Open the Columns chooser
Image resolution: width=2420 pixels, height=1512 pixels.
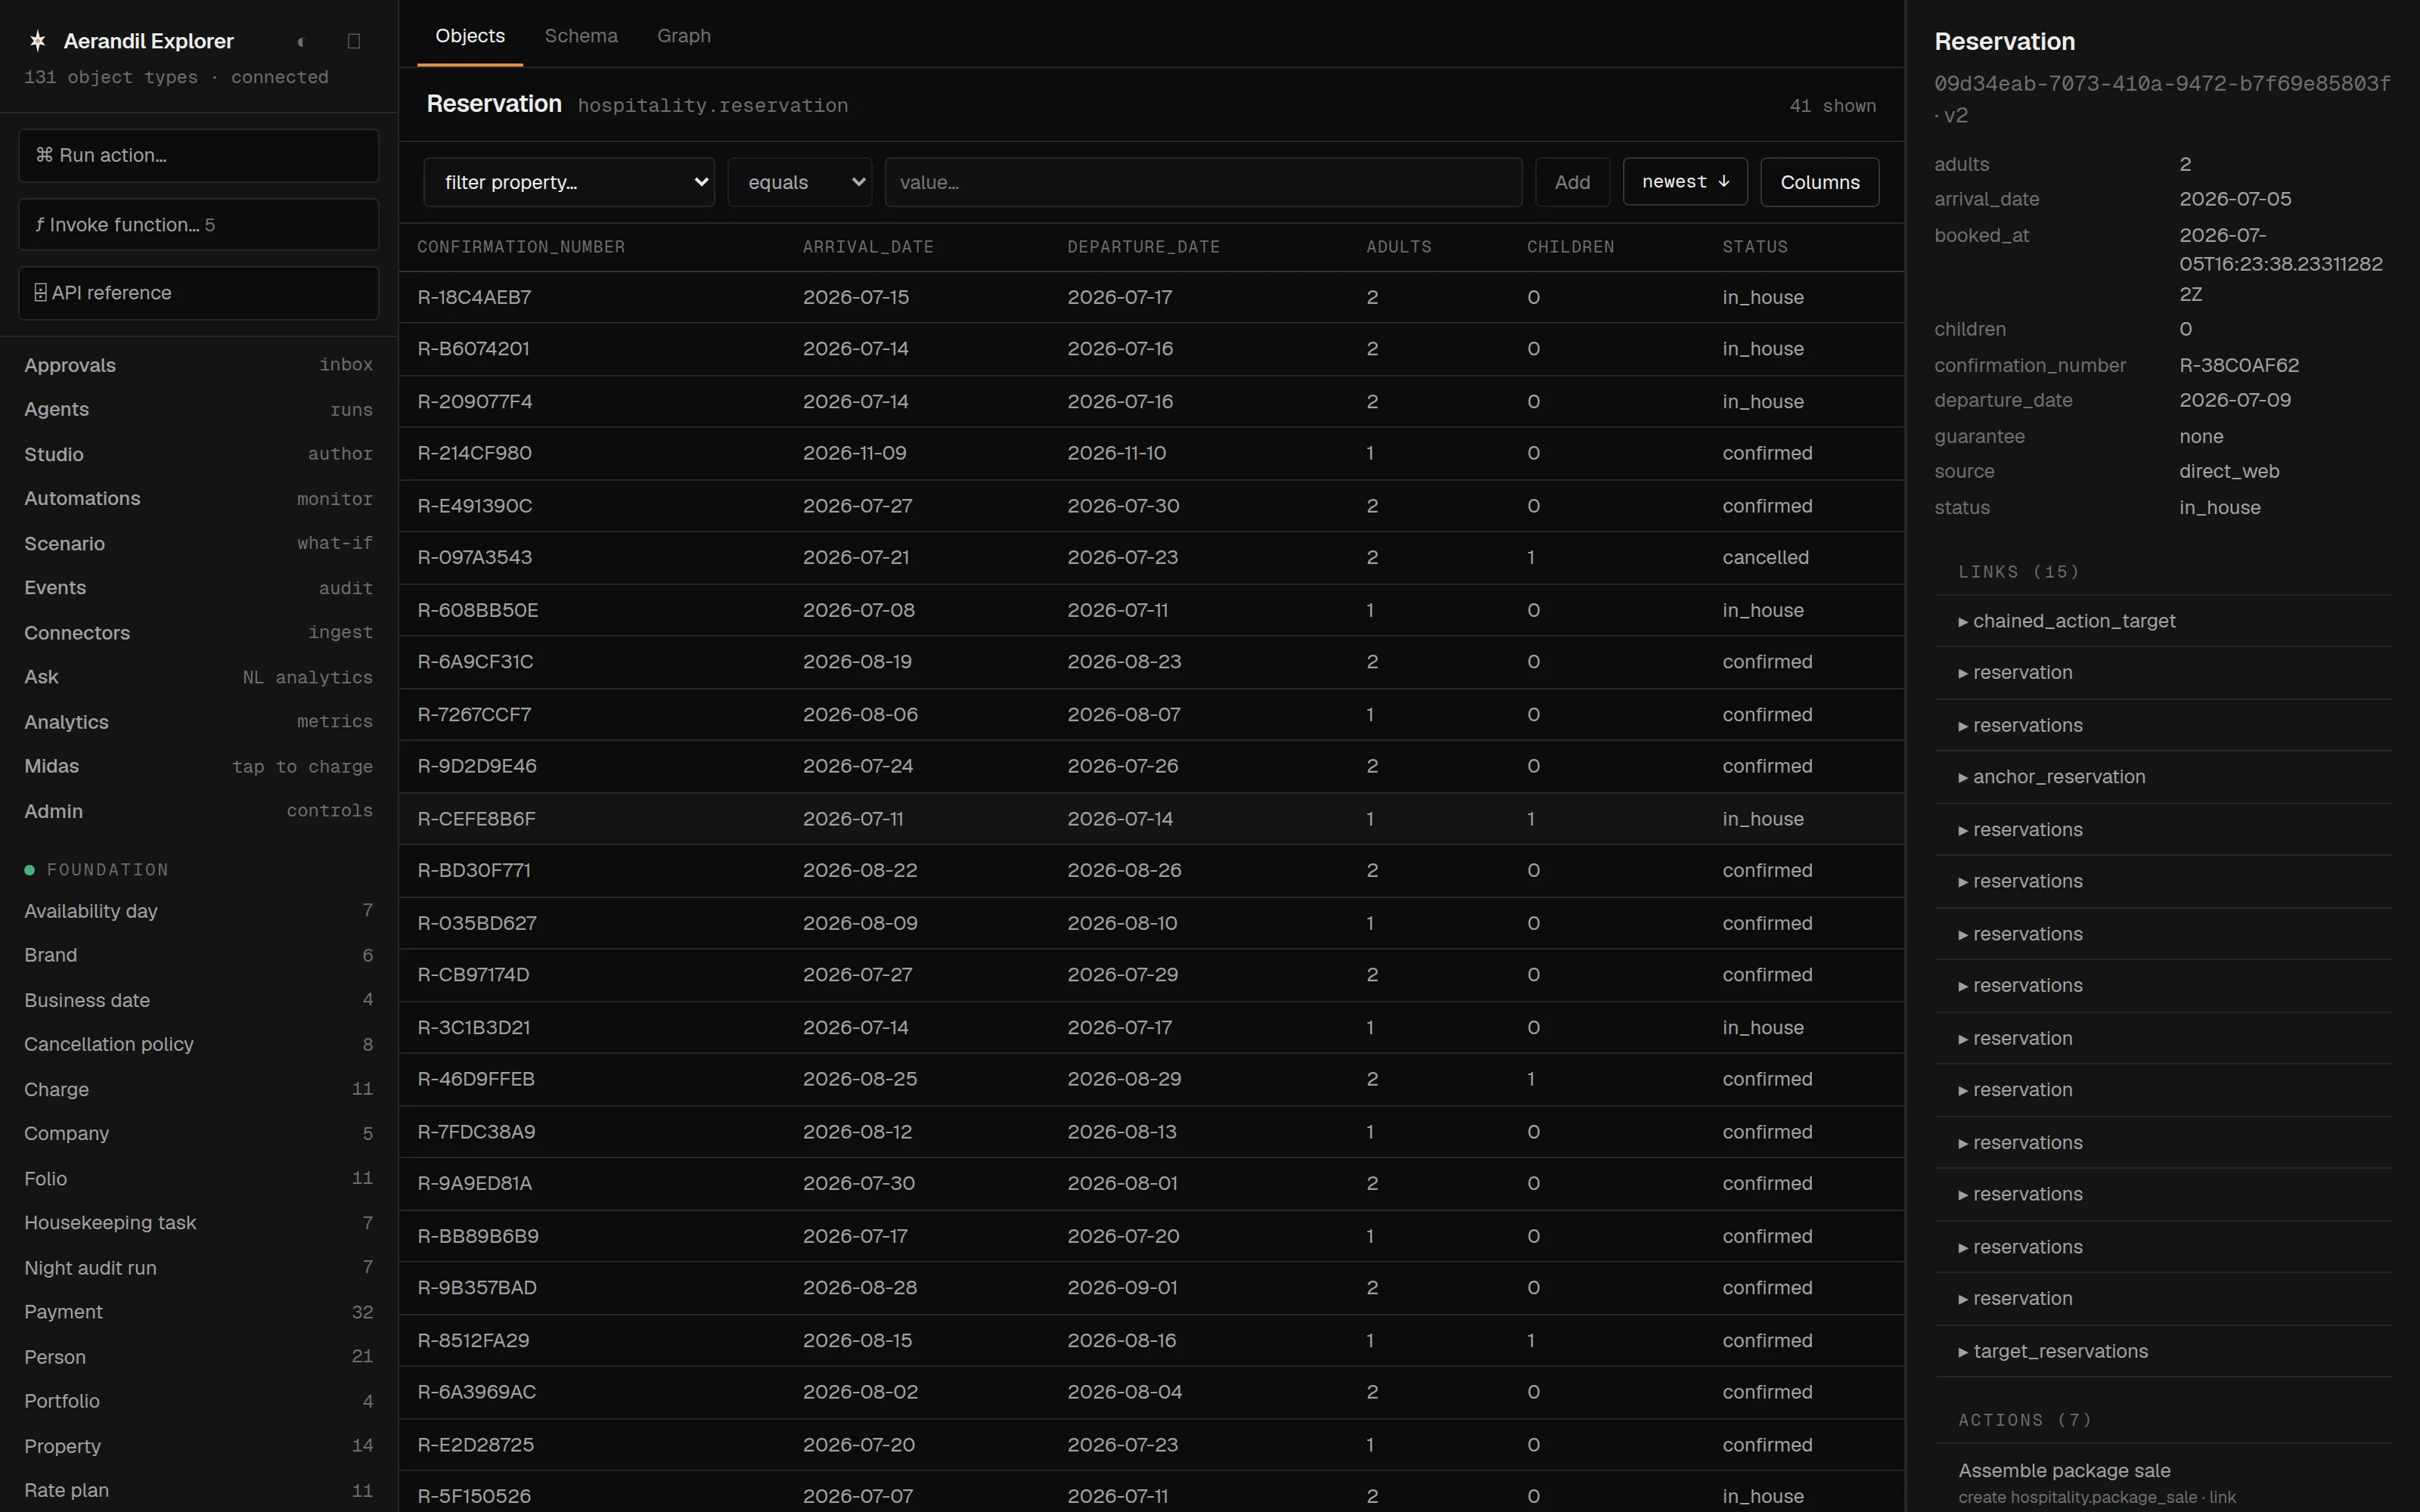point(1820,182)
